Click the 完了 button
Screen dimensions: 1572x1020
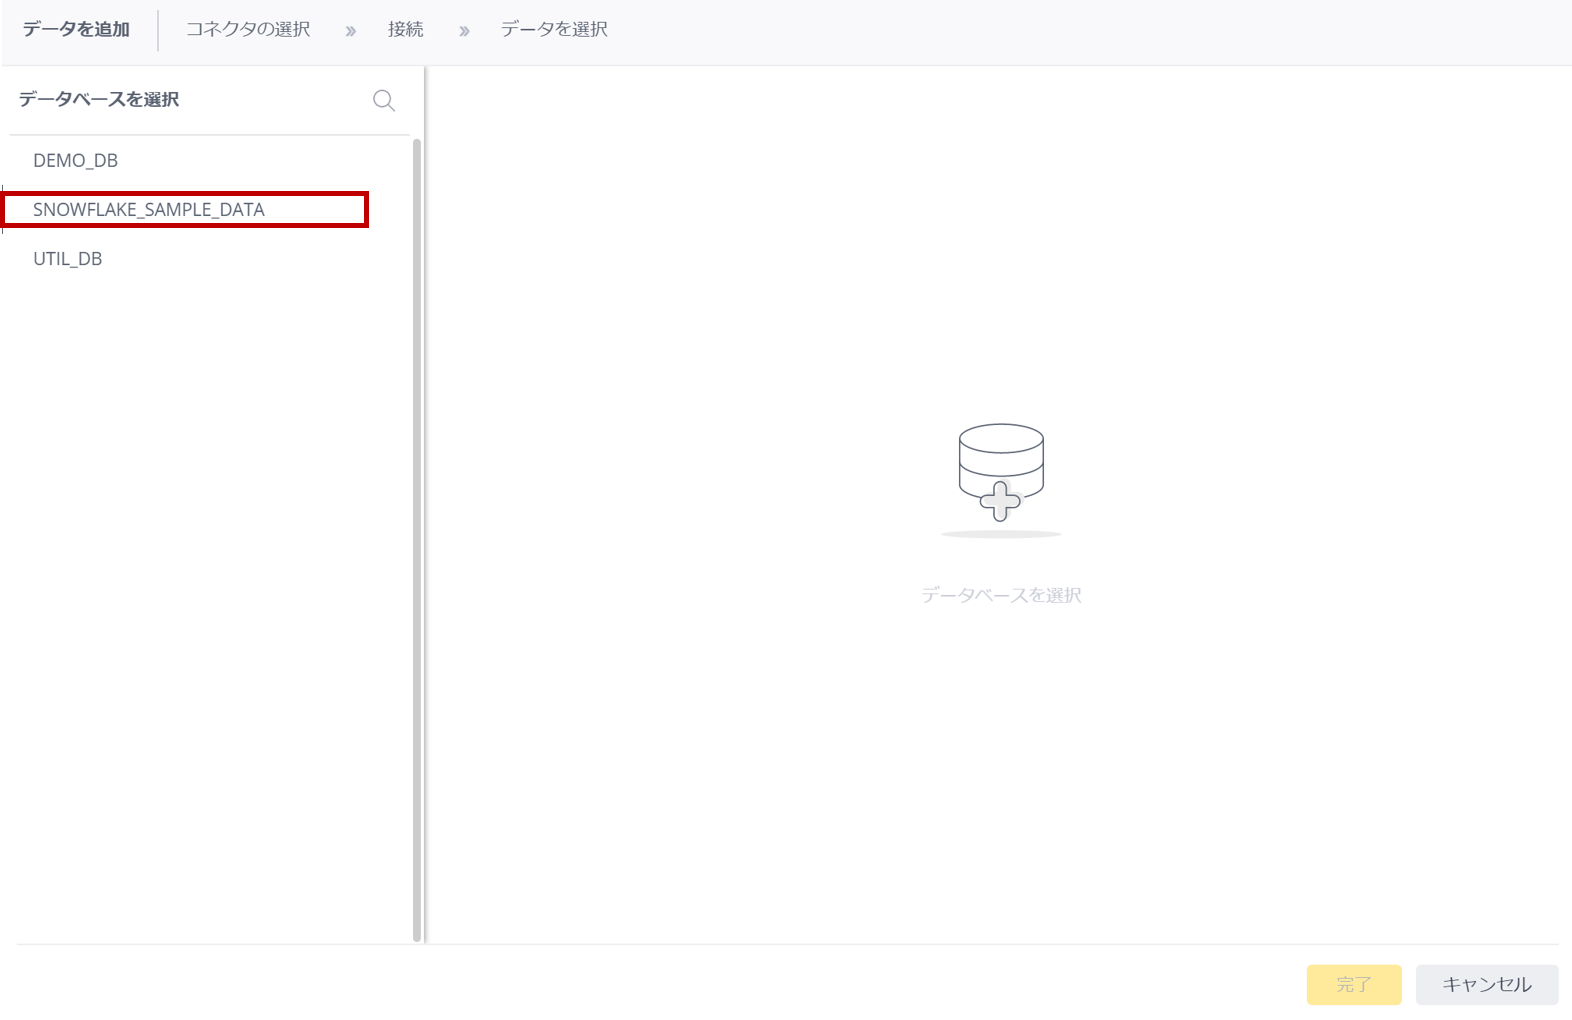click(1354, 985)
